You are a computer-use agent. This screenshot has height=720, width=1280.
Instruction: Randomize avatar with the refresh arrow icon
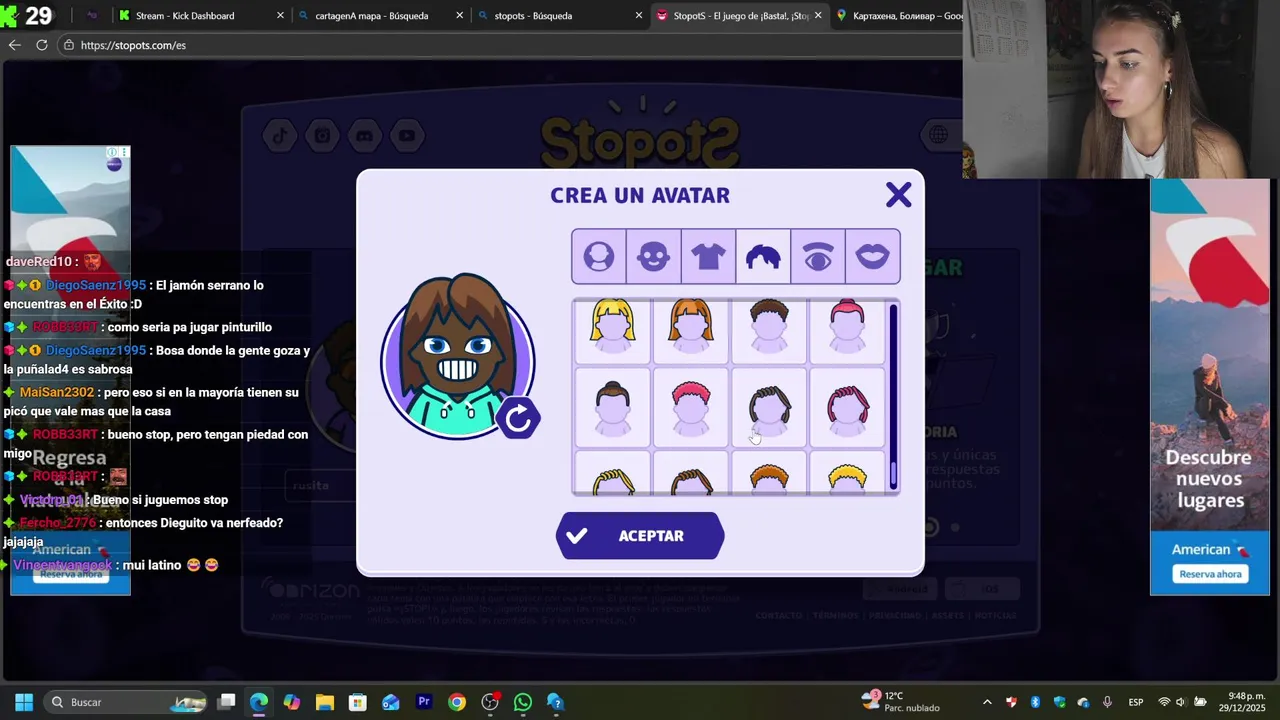(518, 418)
